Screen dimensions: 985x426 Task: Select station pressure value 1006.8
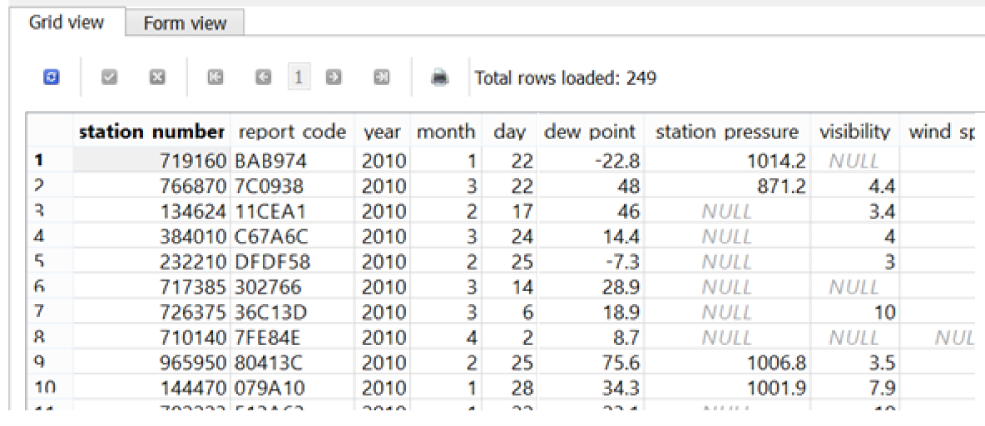tap(727, 363)
